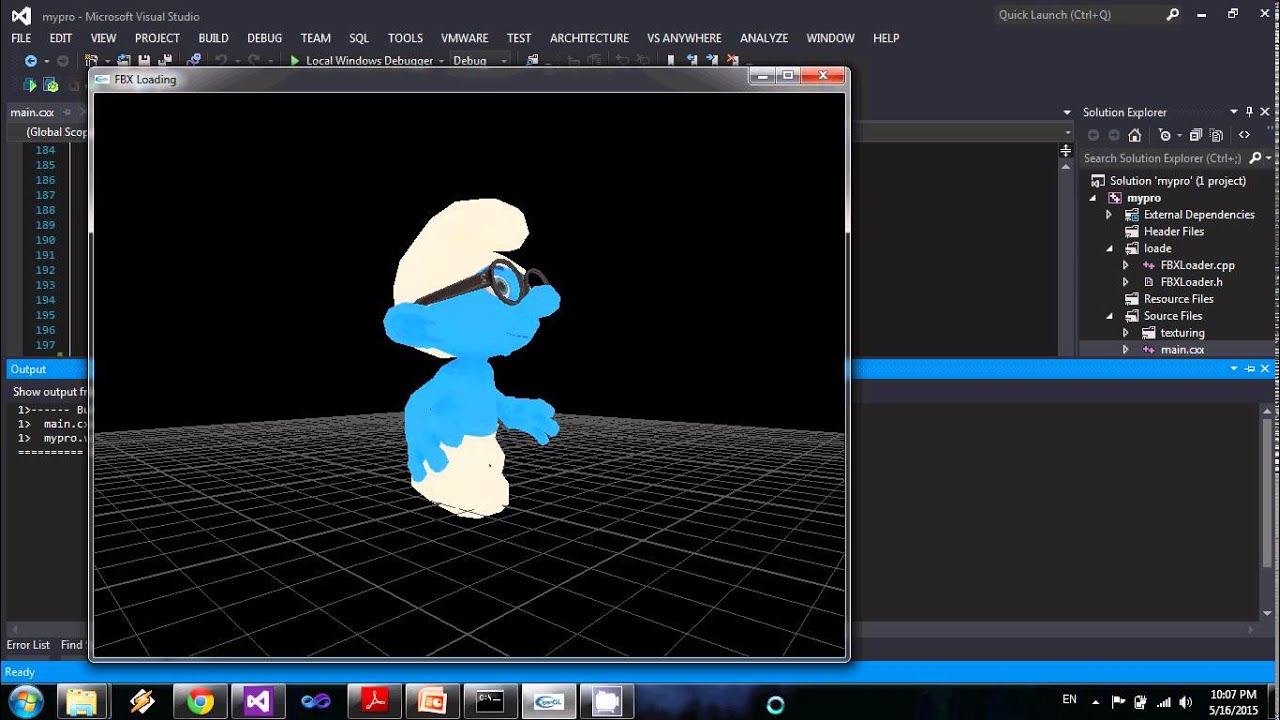Maximize the FBX Loading window
The height and width of the screenshot is (720, 1280).
[x=788, y=76]
